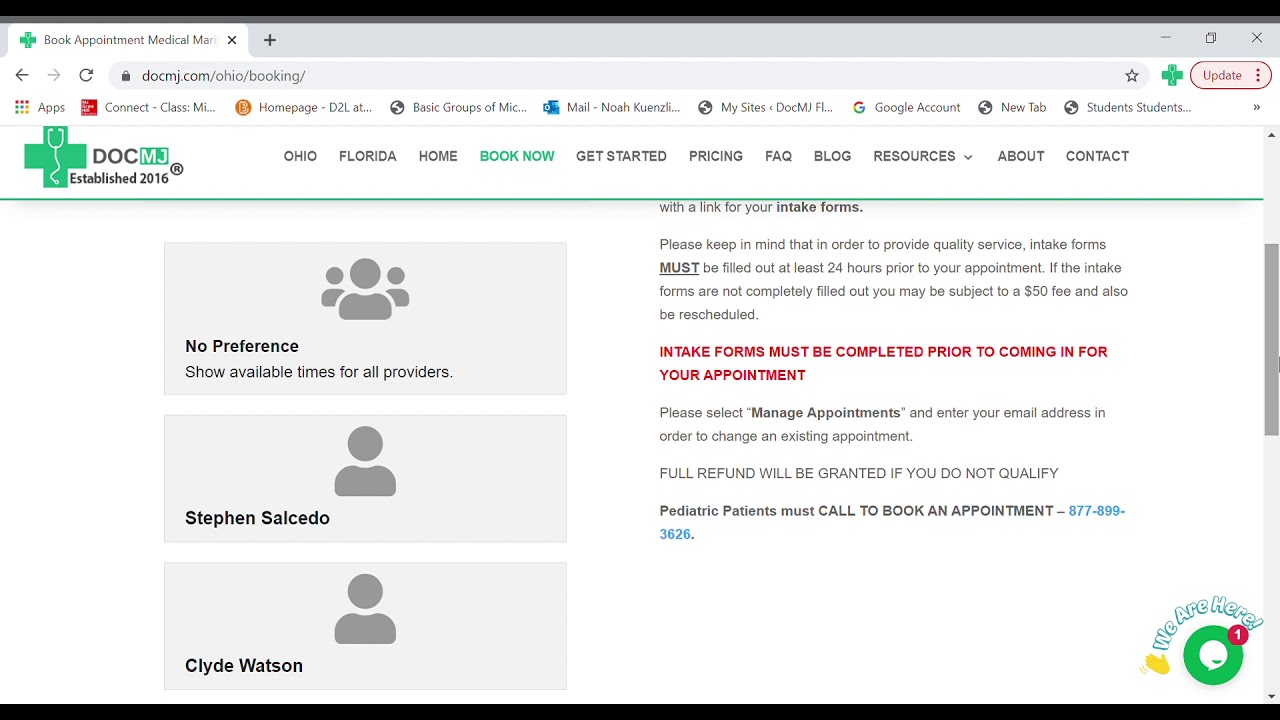Click Show available times for all providers
The image size is (1280, 720).
coord(319,372)
